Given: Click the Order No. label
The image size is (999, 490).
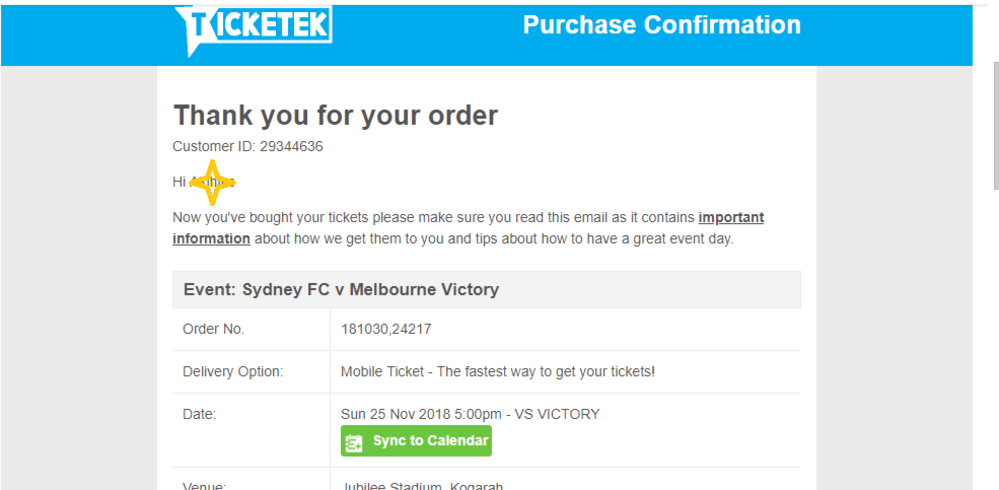Looking at the screenshot, I should point(213,329).
